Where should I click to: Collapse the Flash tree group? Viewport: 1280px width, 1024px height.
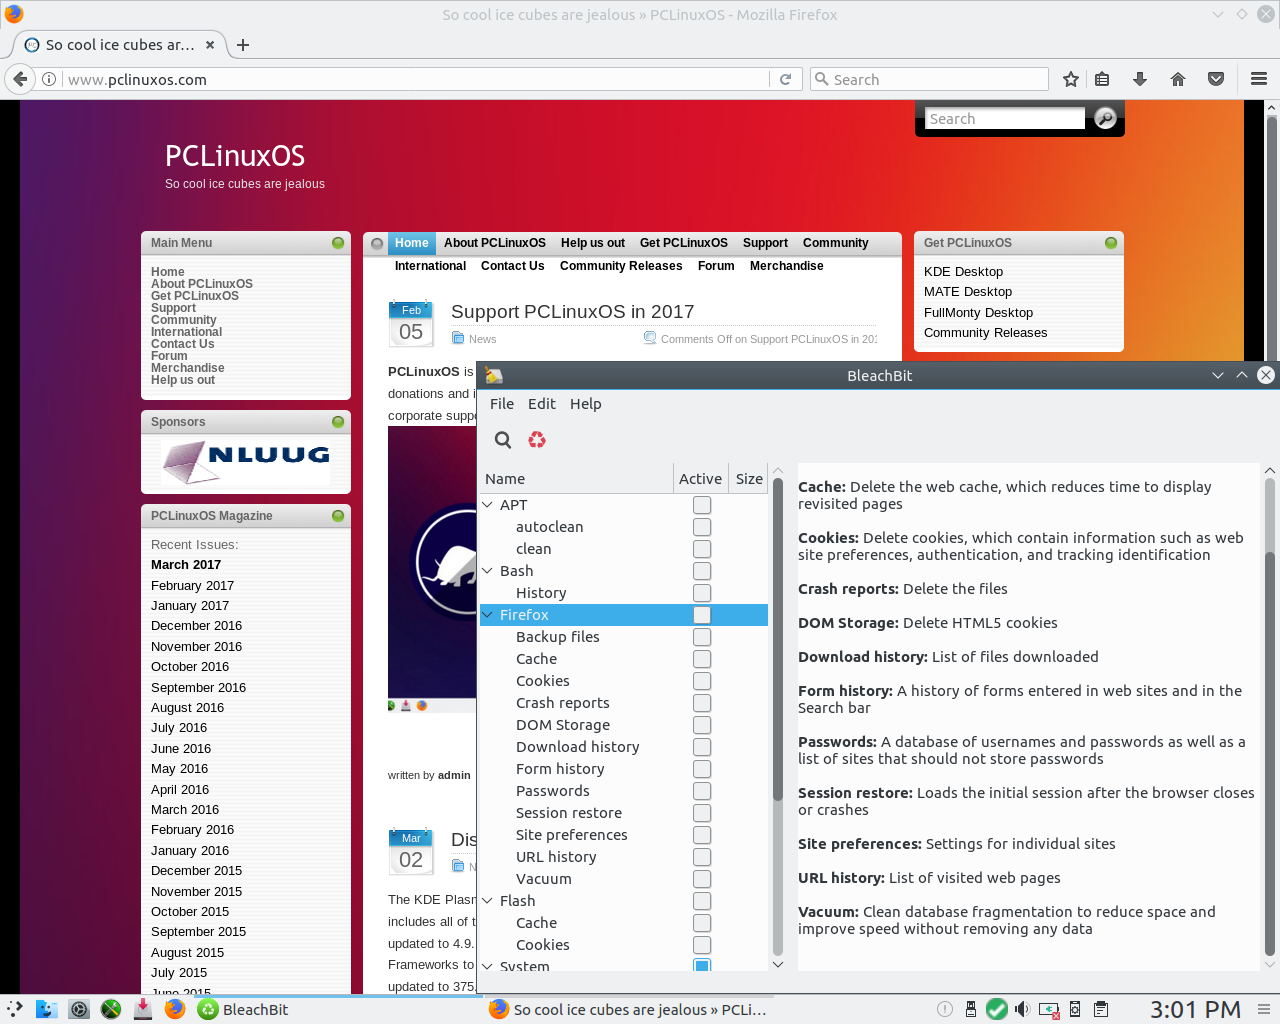pos(488,901)
